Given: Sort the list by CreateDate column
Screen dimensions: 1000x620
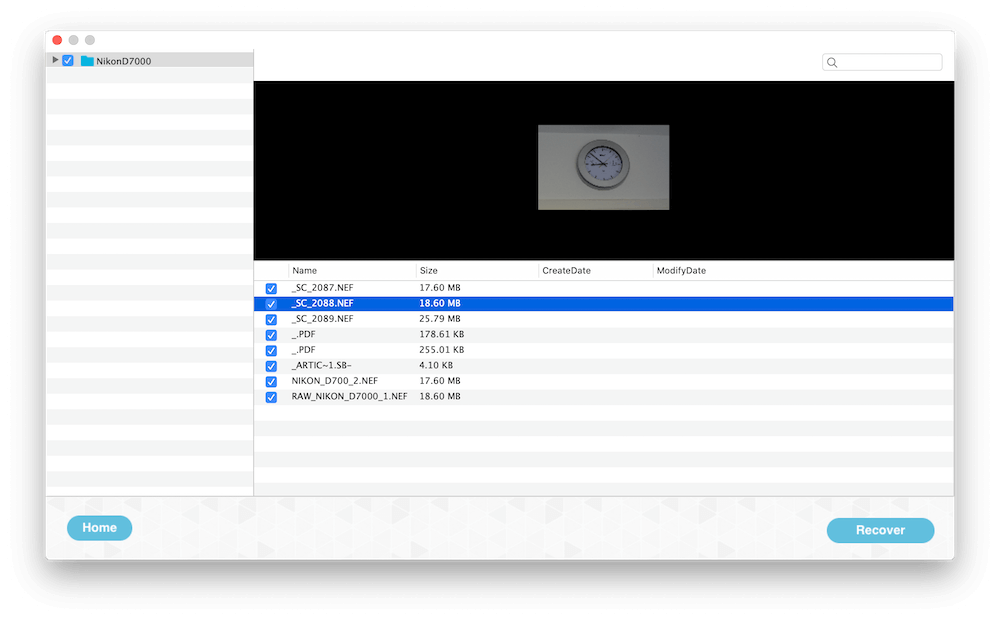Looking at the screenshot, I should (566, 270).
